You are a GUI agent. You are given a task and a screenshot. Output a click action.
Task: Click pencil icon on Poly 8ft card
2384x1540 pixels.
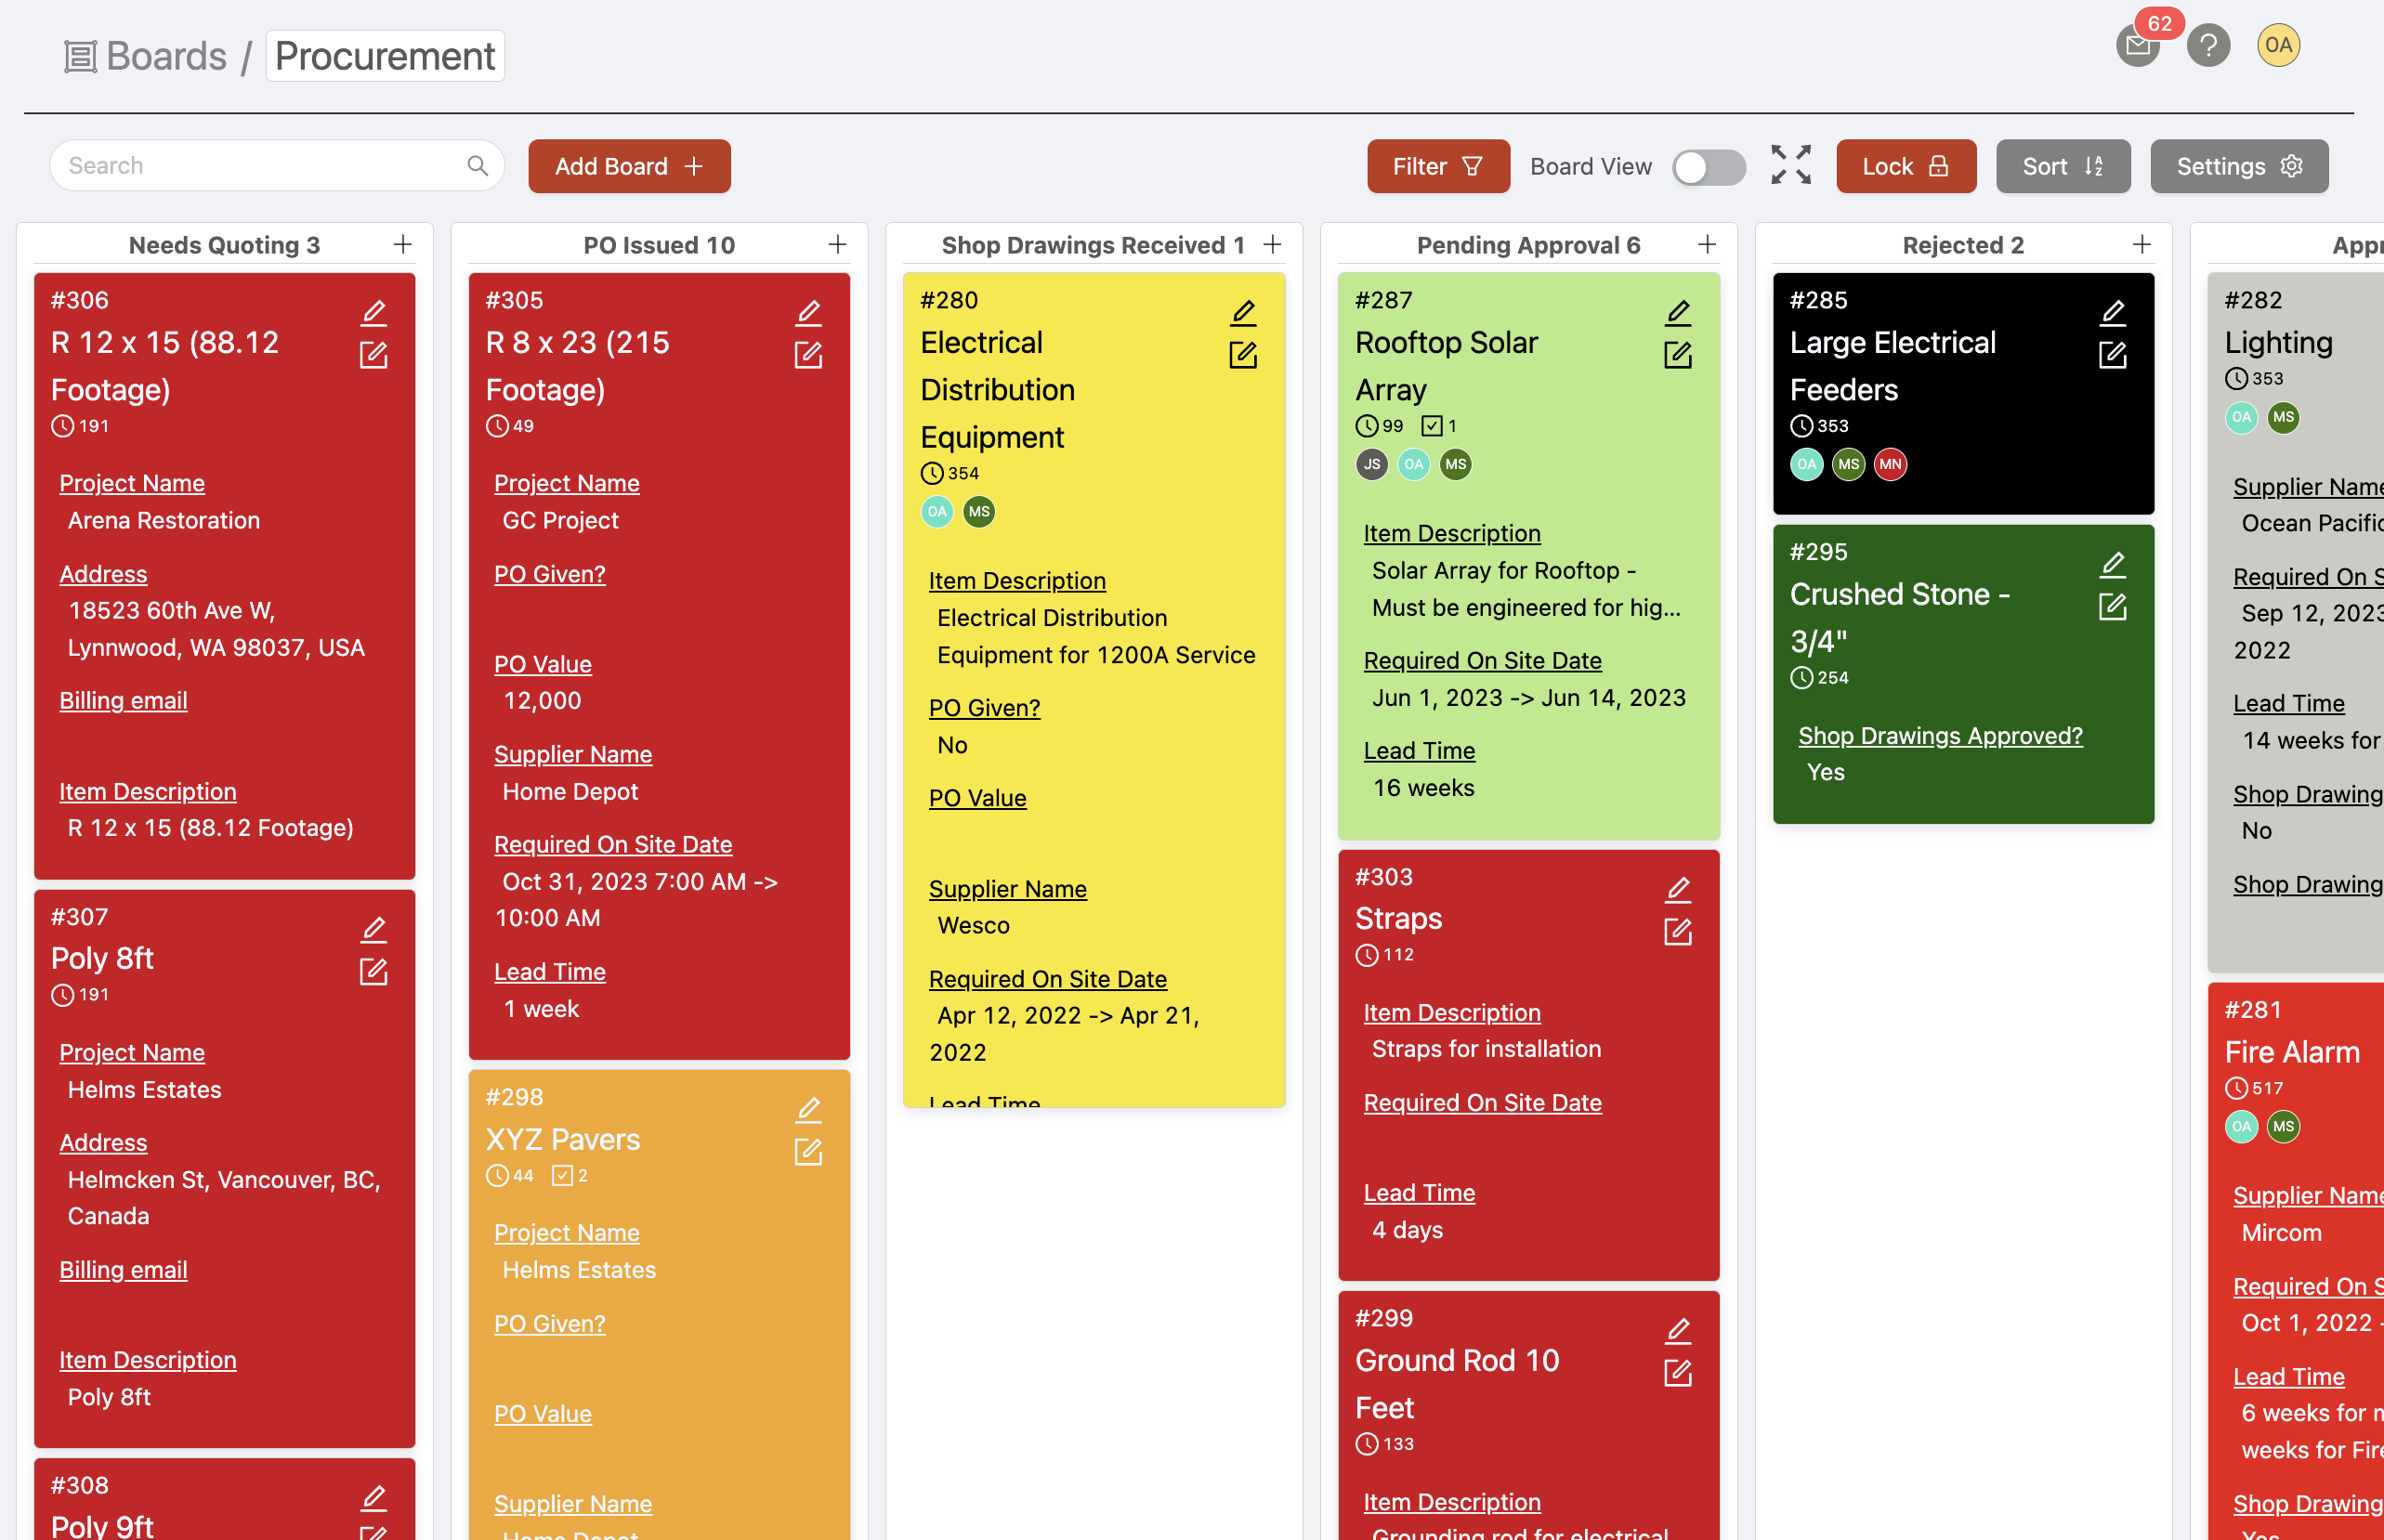(374, 930)
